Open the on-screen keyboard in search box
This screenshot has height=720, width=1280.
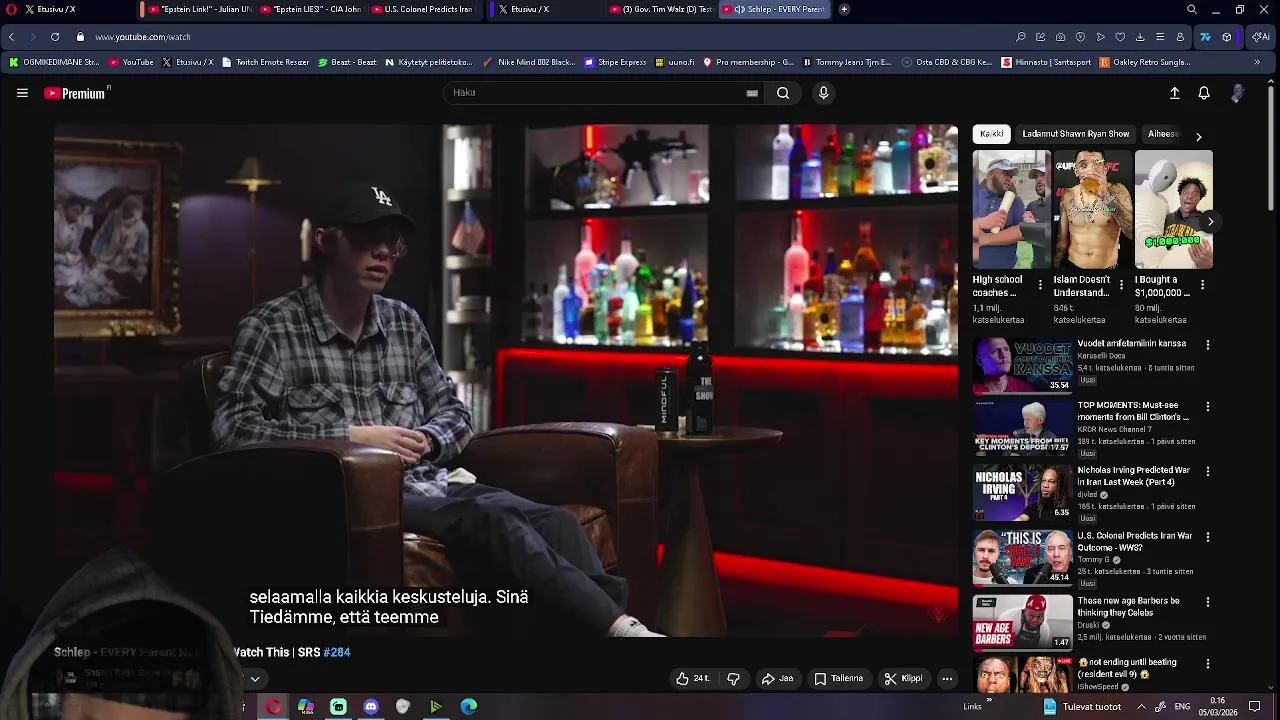click(x=752, y=93)
